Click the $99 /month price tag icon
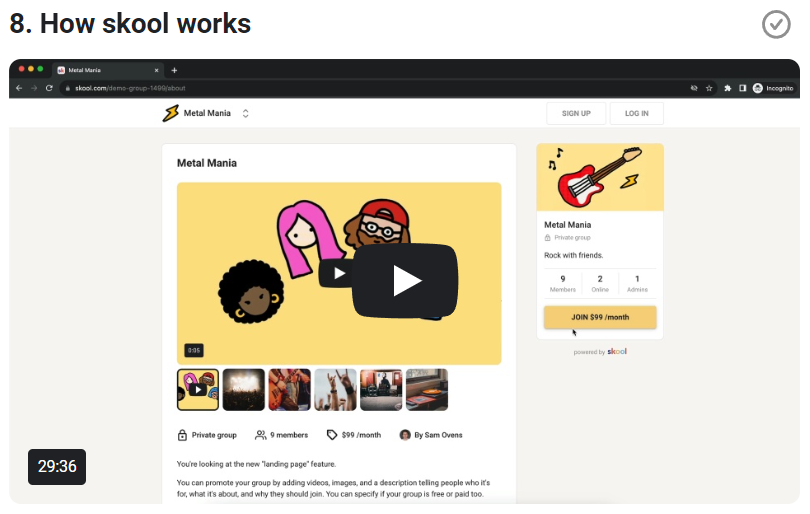Viewport: 810px width, 514px height. (332, 435)
